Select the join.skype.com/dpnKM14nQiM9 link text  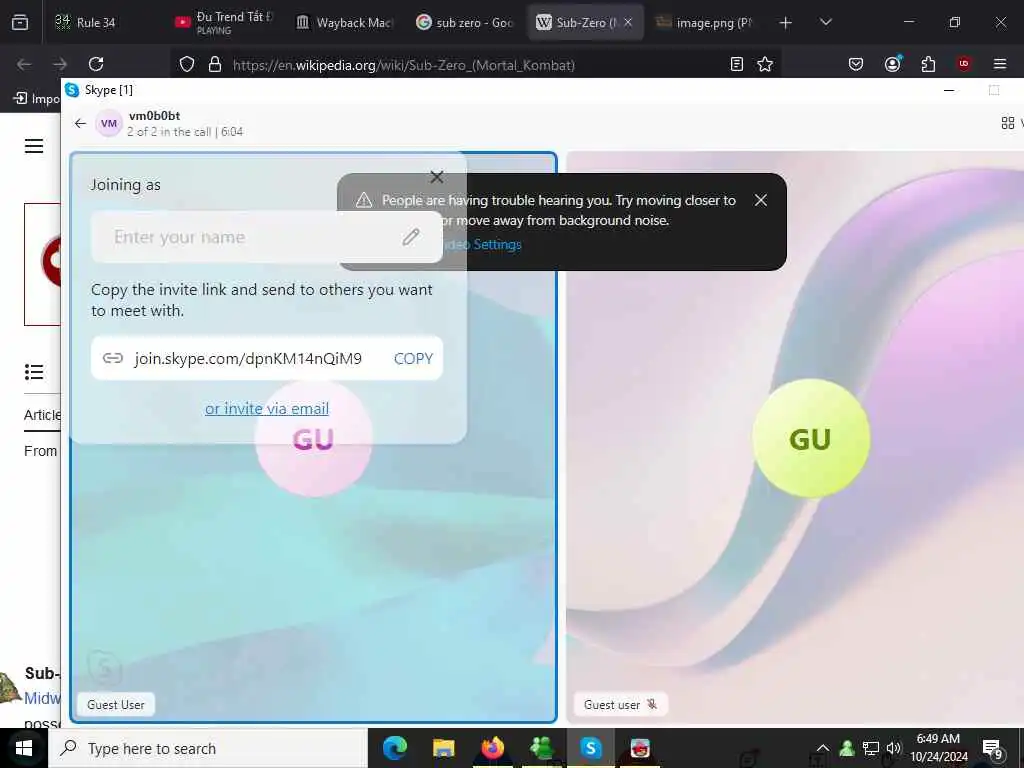[248, 359]
